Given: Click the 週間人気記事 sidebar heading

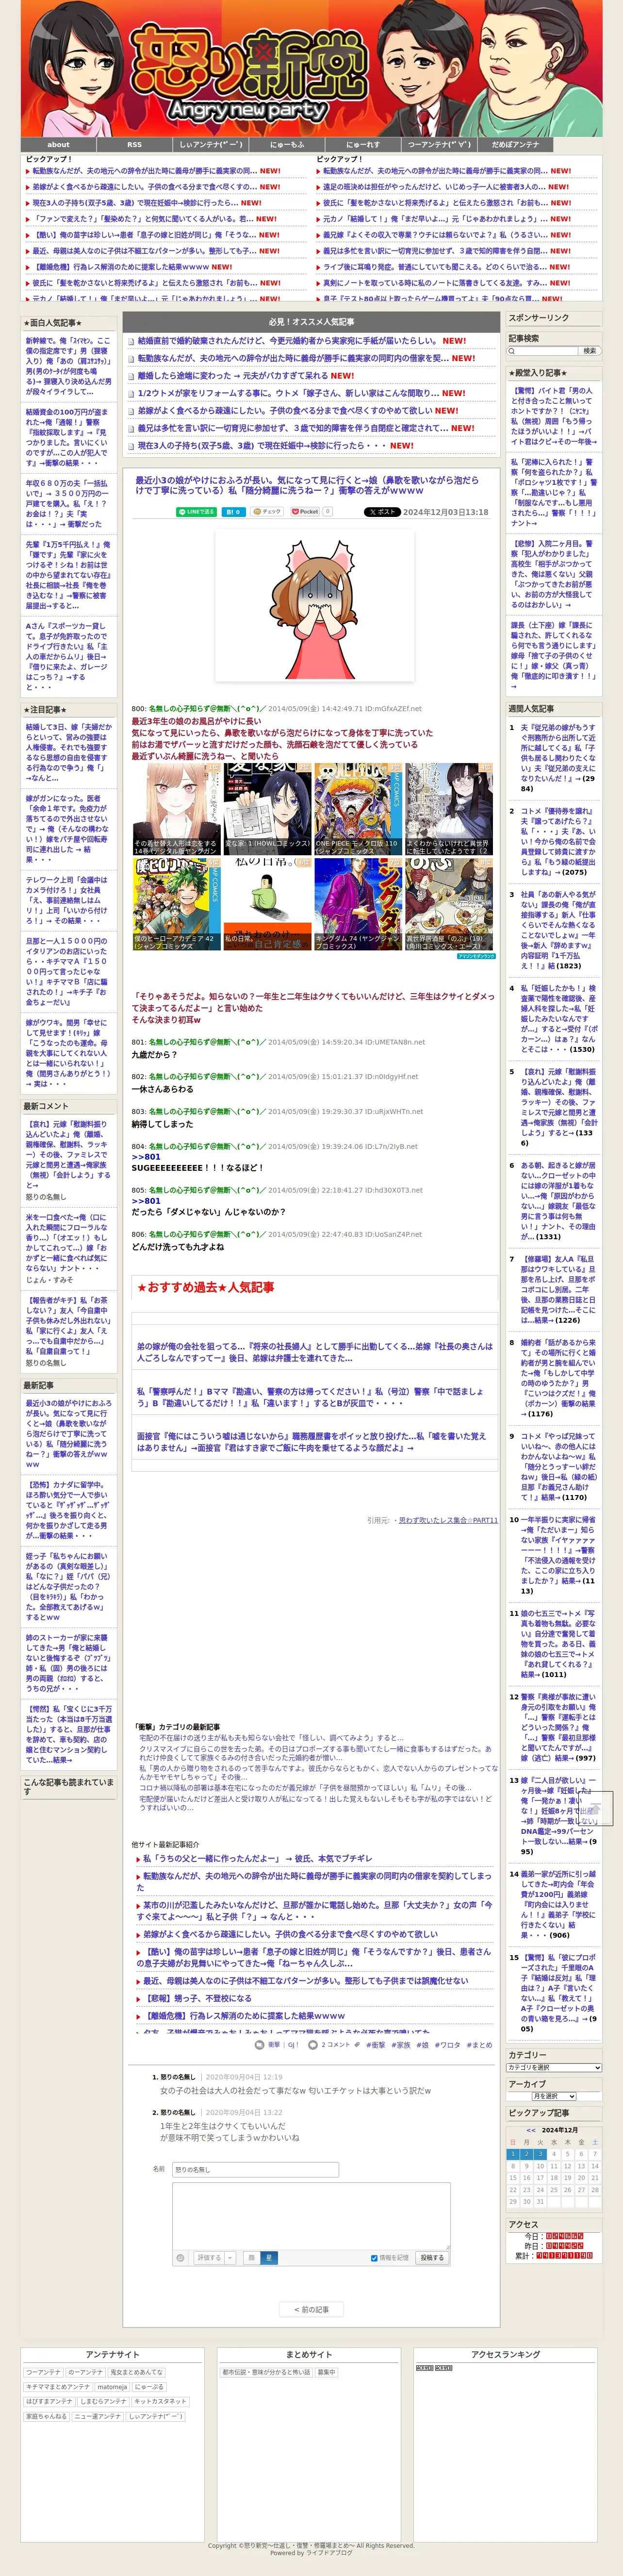Looking at the screenshot, I should tap(530, 709).
